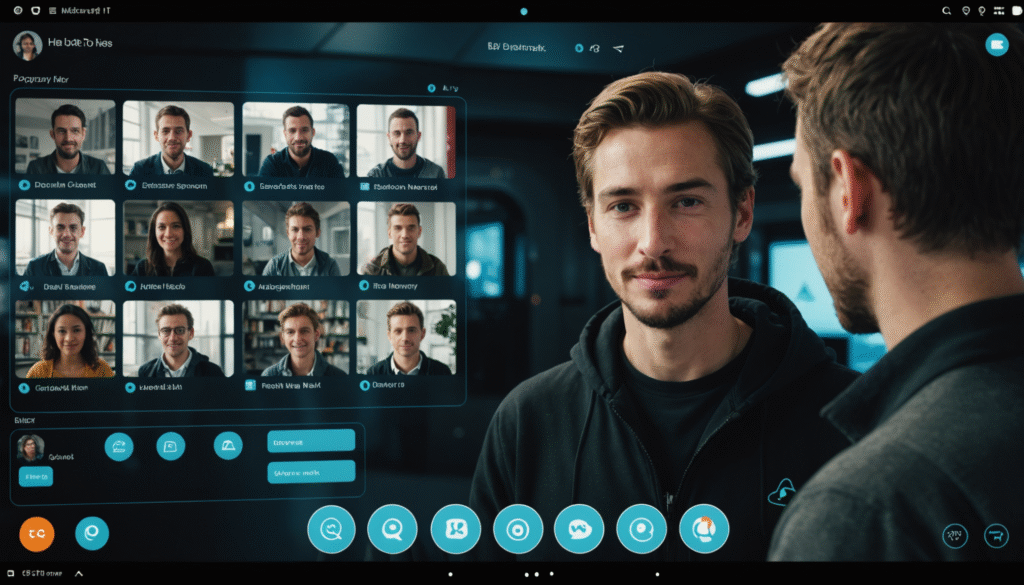The image size is (1024, 585).
Task: Open the grid menu icon in the top-right bar
Action: pyautogui.click(x=999, y=10)
